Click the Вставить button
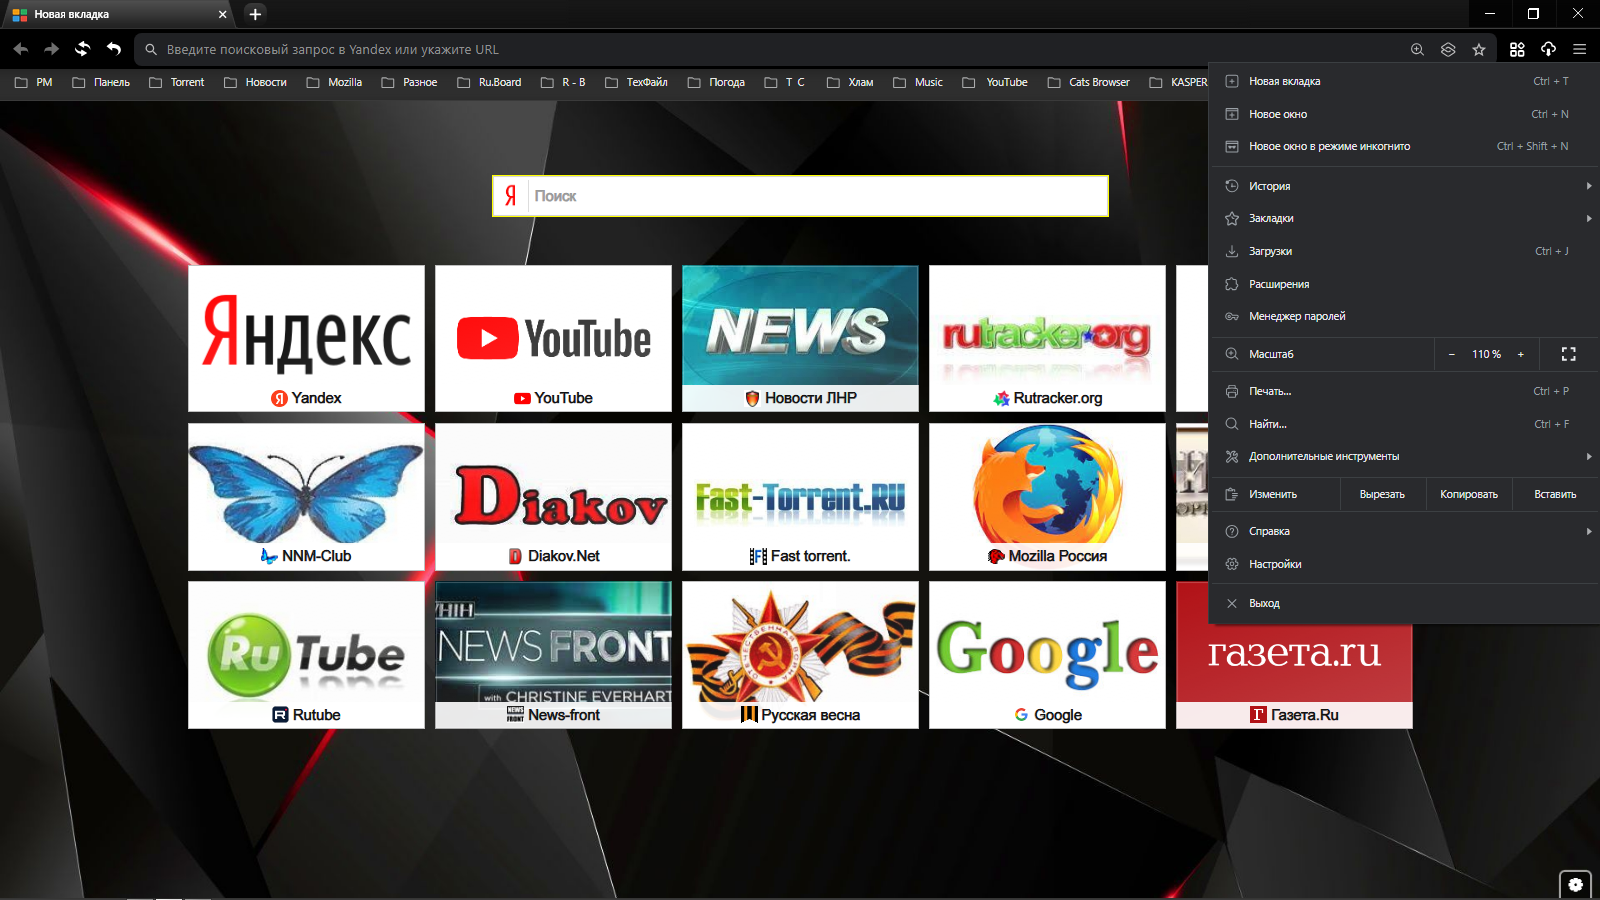 (x=1555, y=494)
